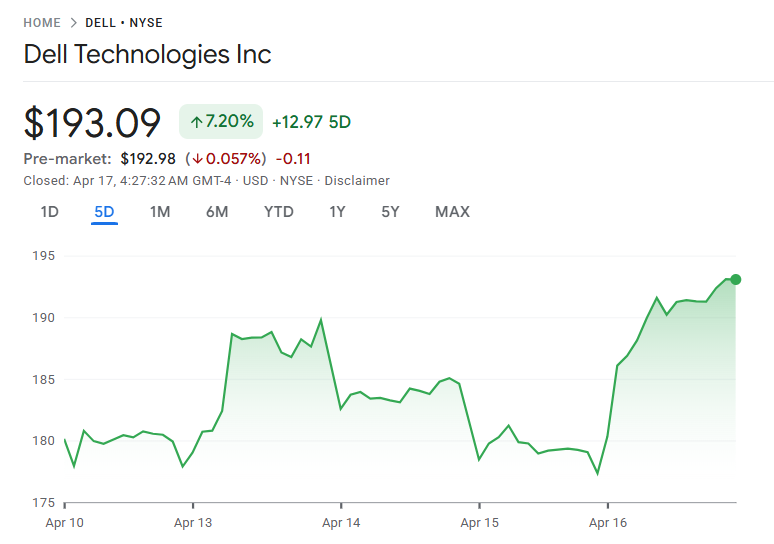Open the MAX chart range
This screenshot has height=544, width=774.
pos(452,212)
